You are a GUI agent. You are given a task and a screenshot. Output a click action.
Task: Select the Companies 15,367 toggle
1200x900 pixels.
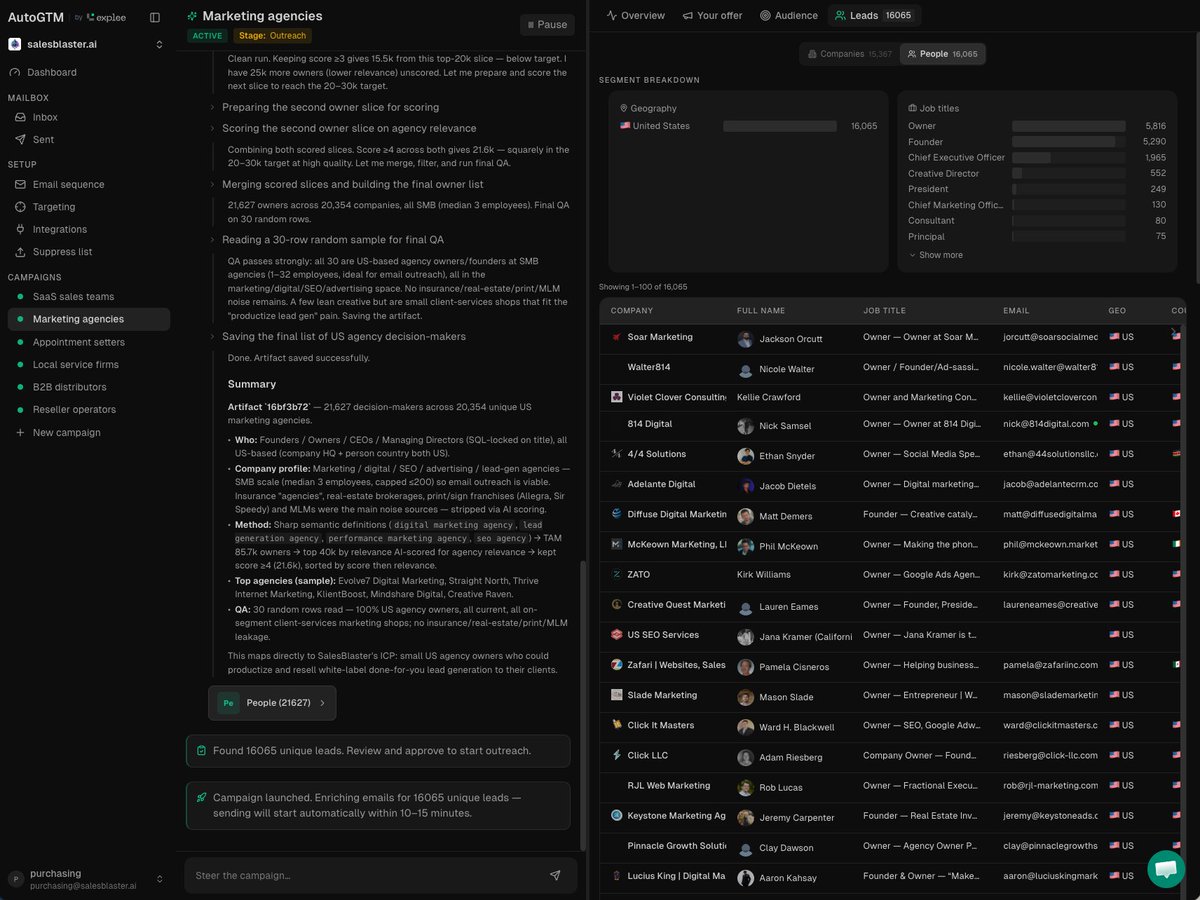click(849, 54)
